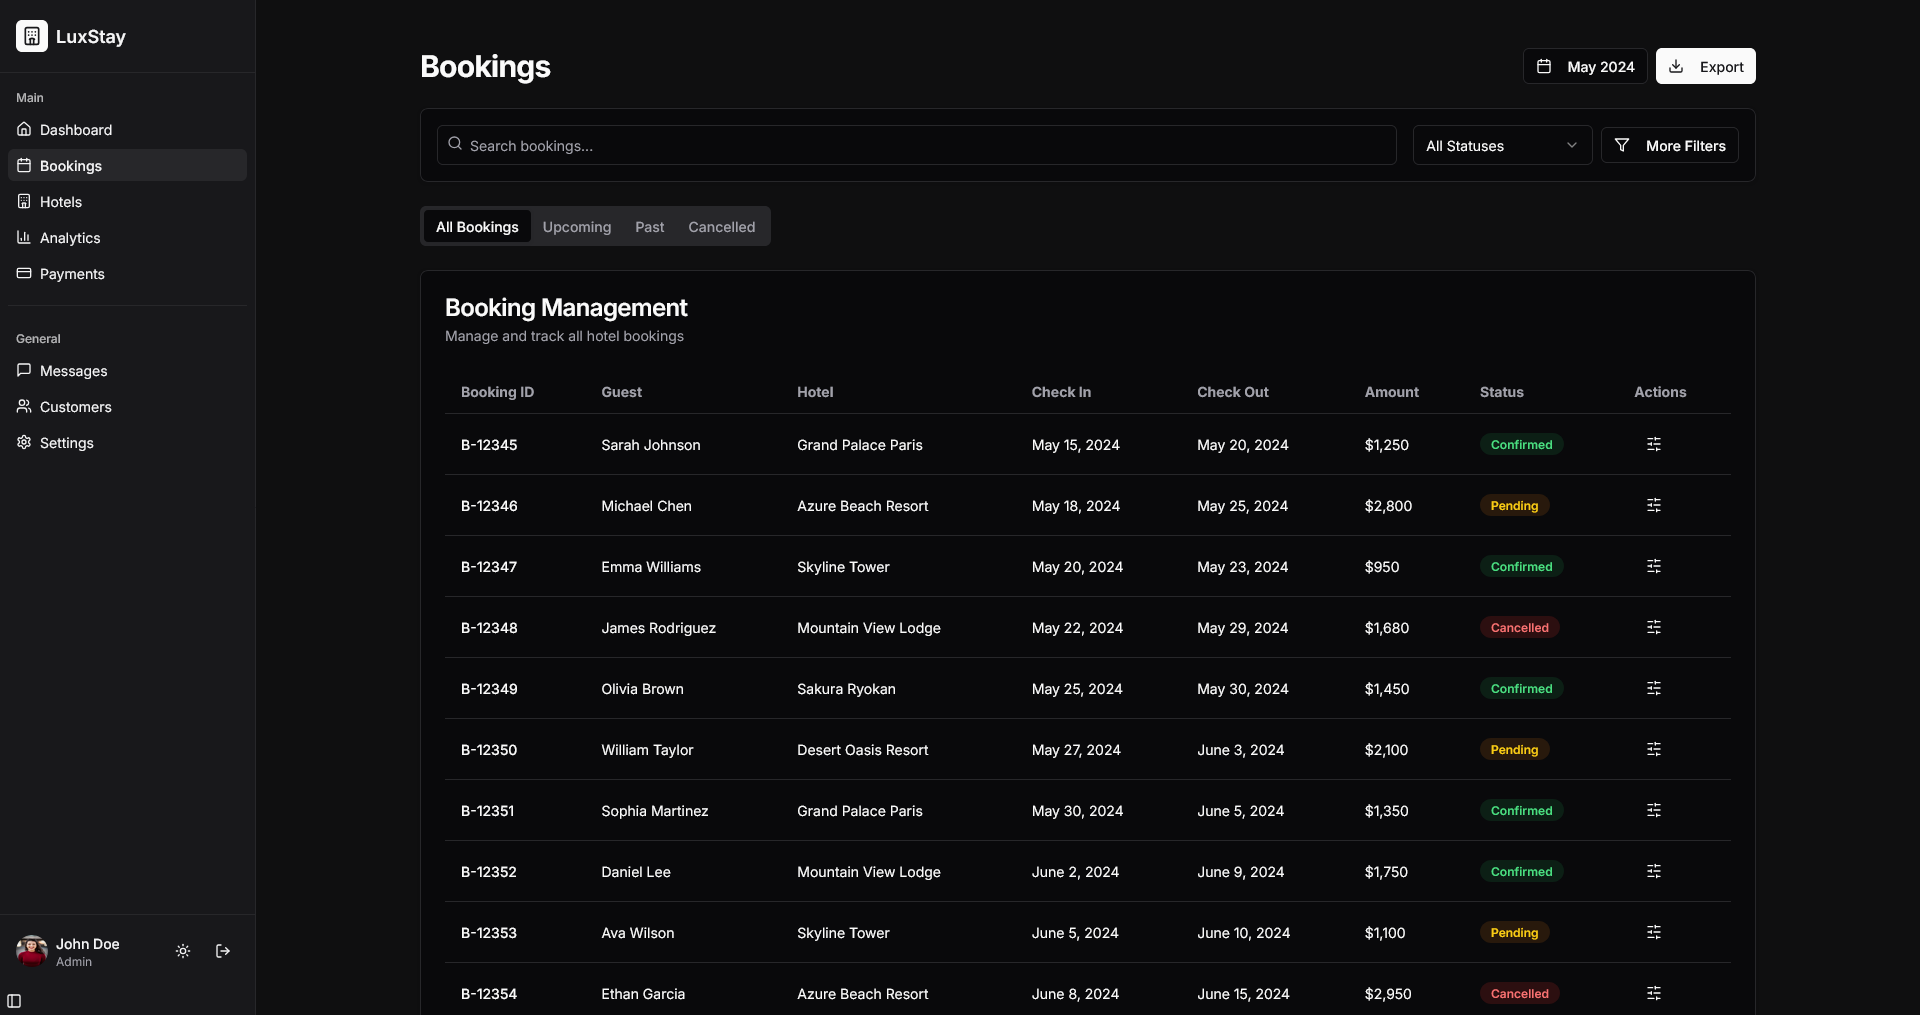
Task: Open actions icon for Daniel Lee booking
Action: coord(1654,871)
